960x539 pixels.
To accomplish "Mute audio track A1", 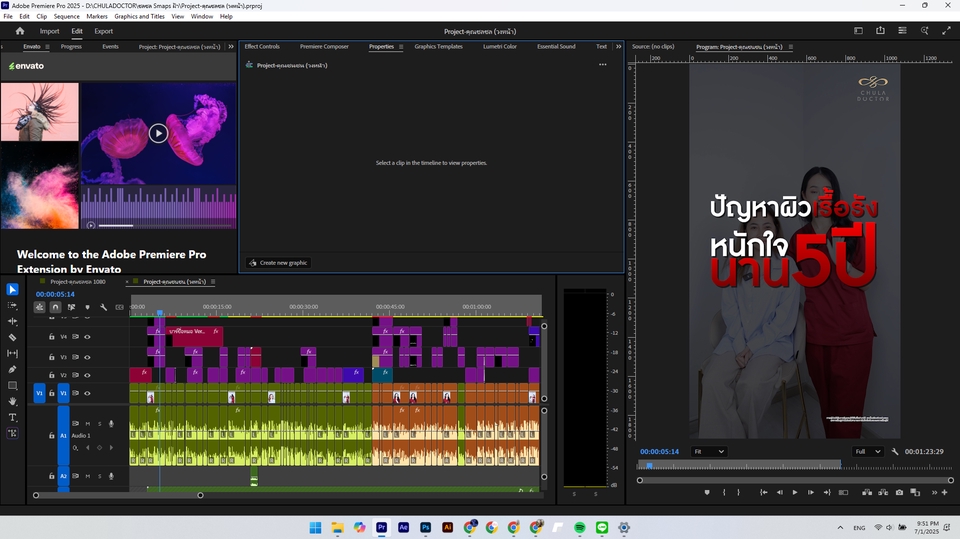I will point(87,424).
